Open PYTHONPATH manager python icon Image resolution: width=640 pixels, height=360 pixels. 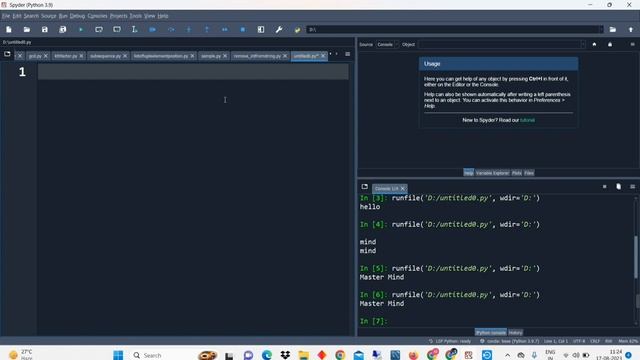click(297, 29)
